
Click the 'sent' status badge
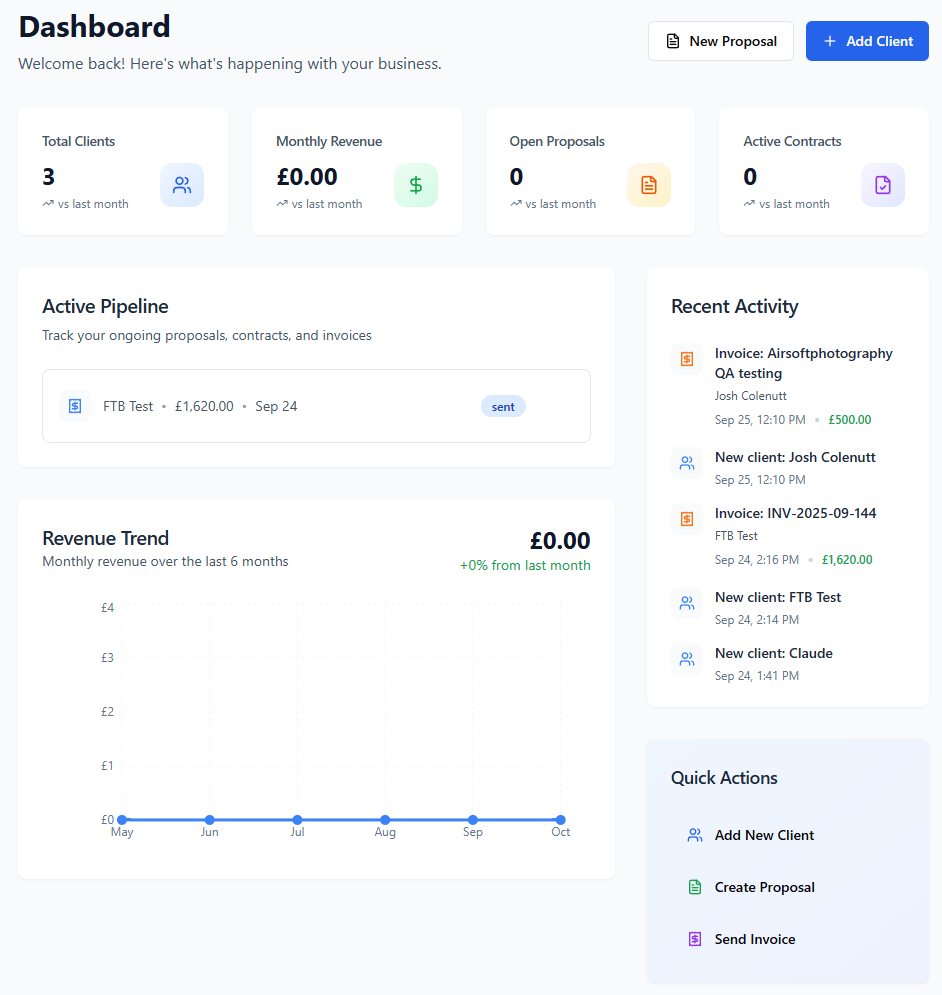click(503, 407)
